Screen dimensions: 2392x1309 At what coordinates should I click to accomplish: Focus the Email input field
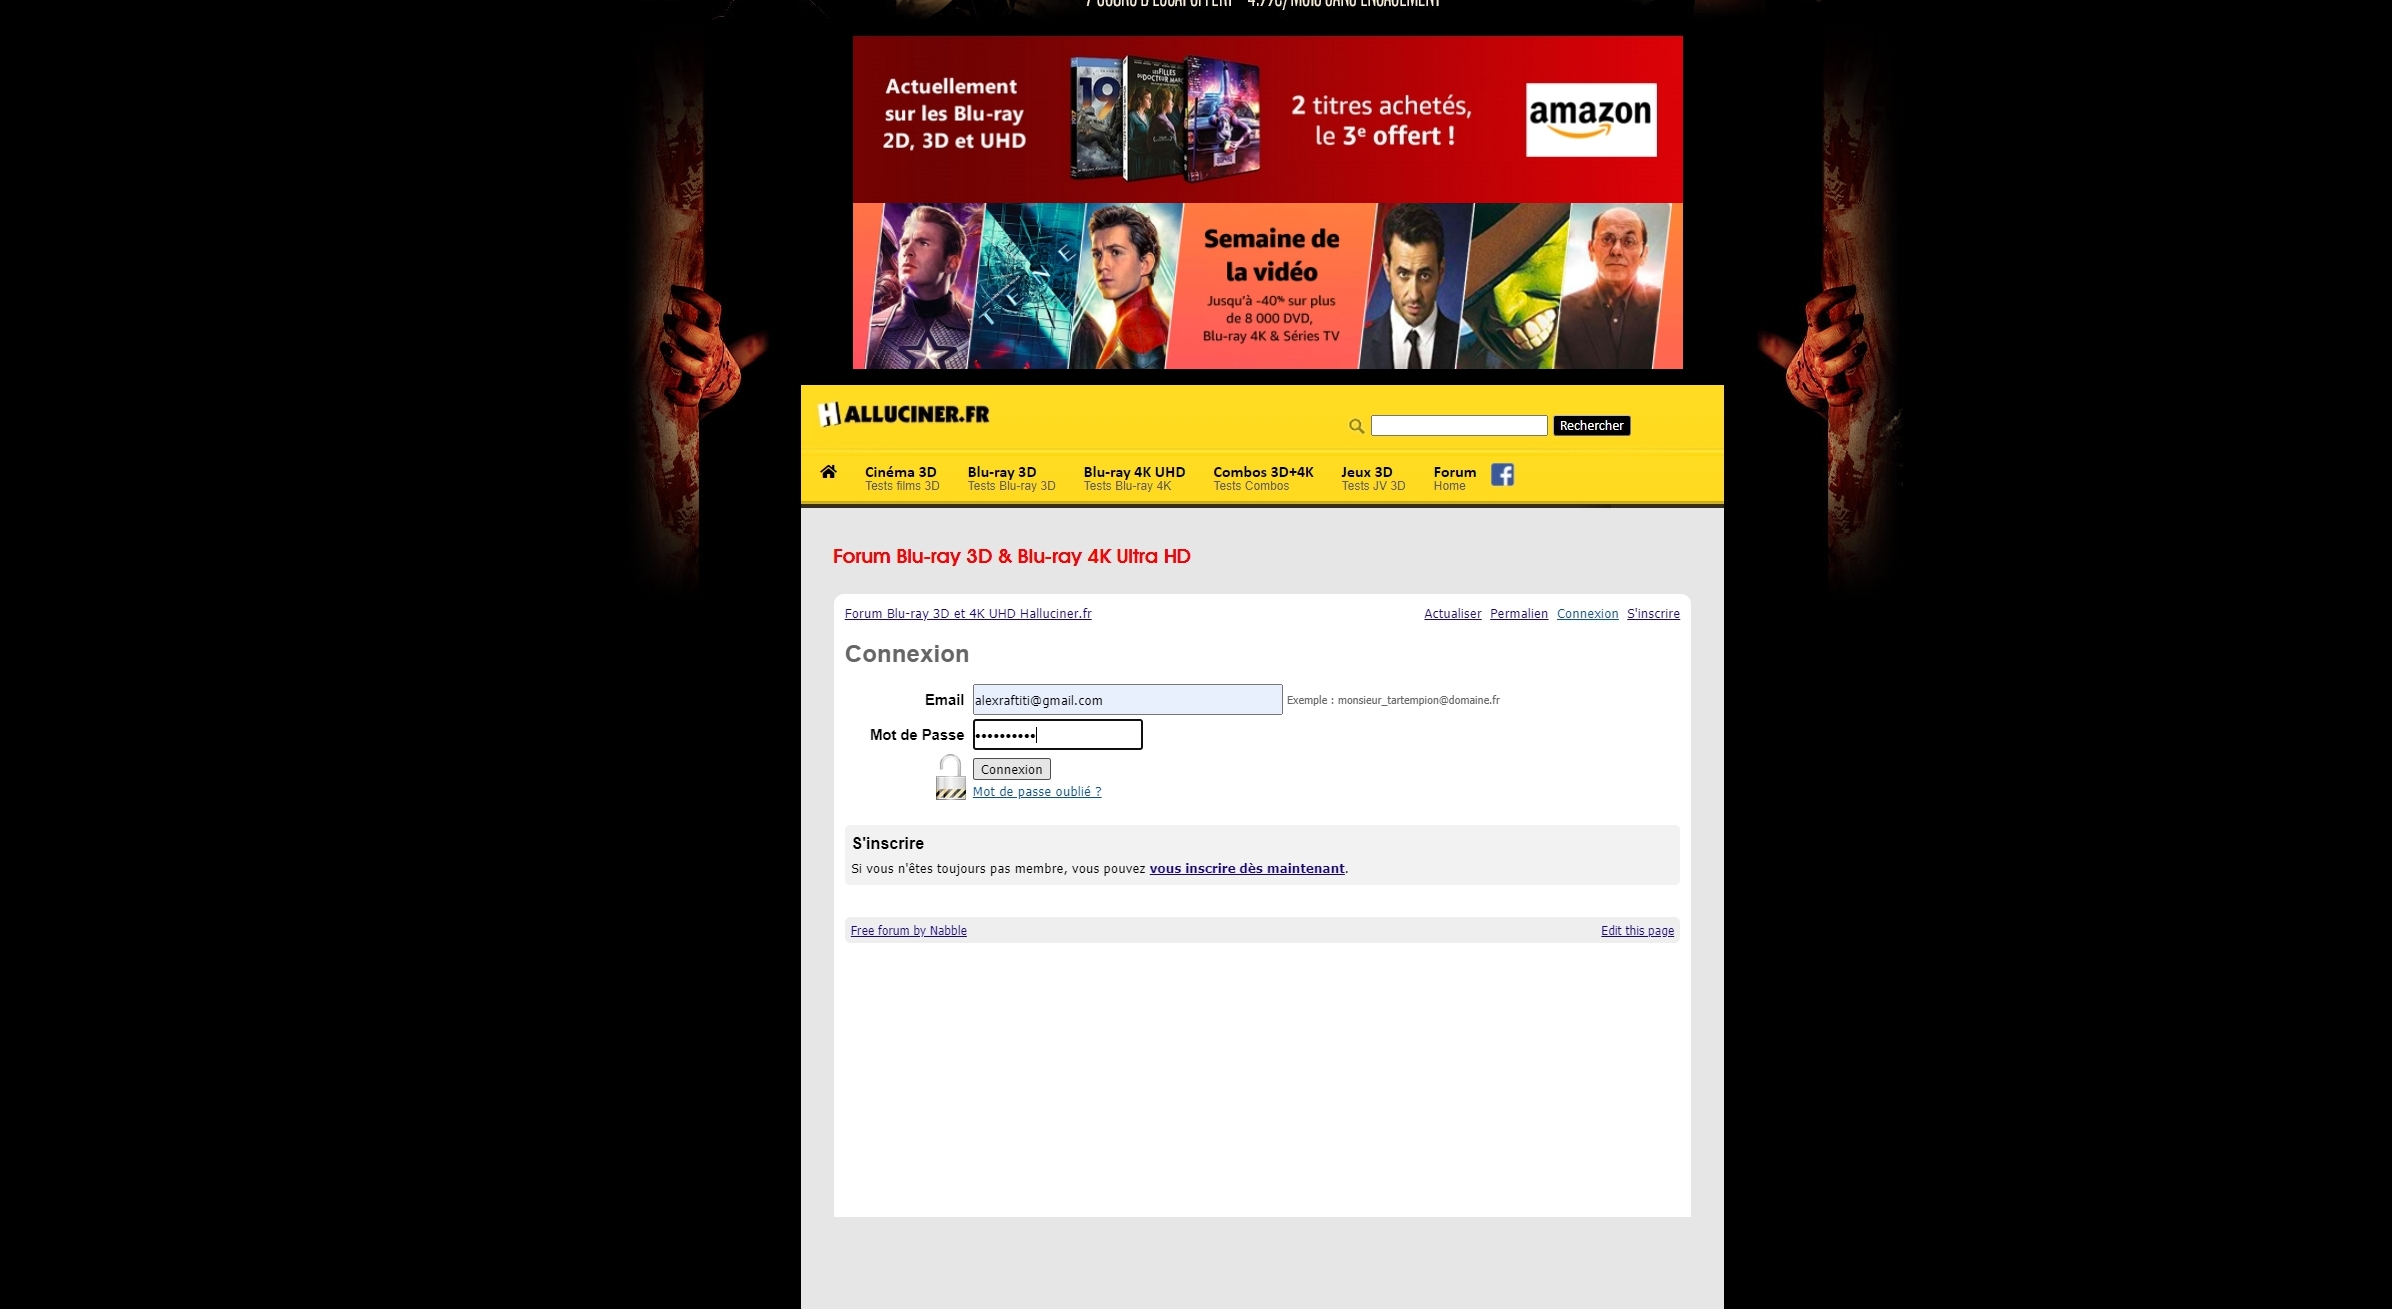[x=1126, y=700]
